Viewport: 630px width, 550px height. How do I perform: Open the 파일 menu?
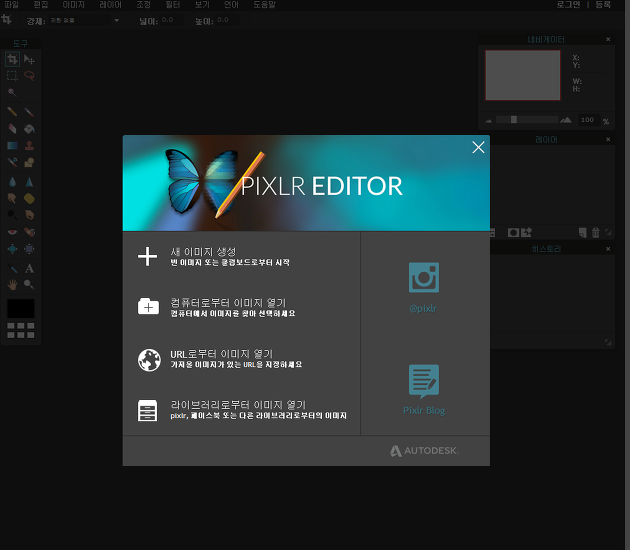[11, 5]
